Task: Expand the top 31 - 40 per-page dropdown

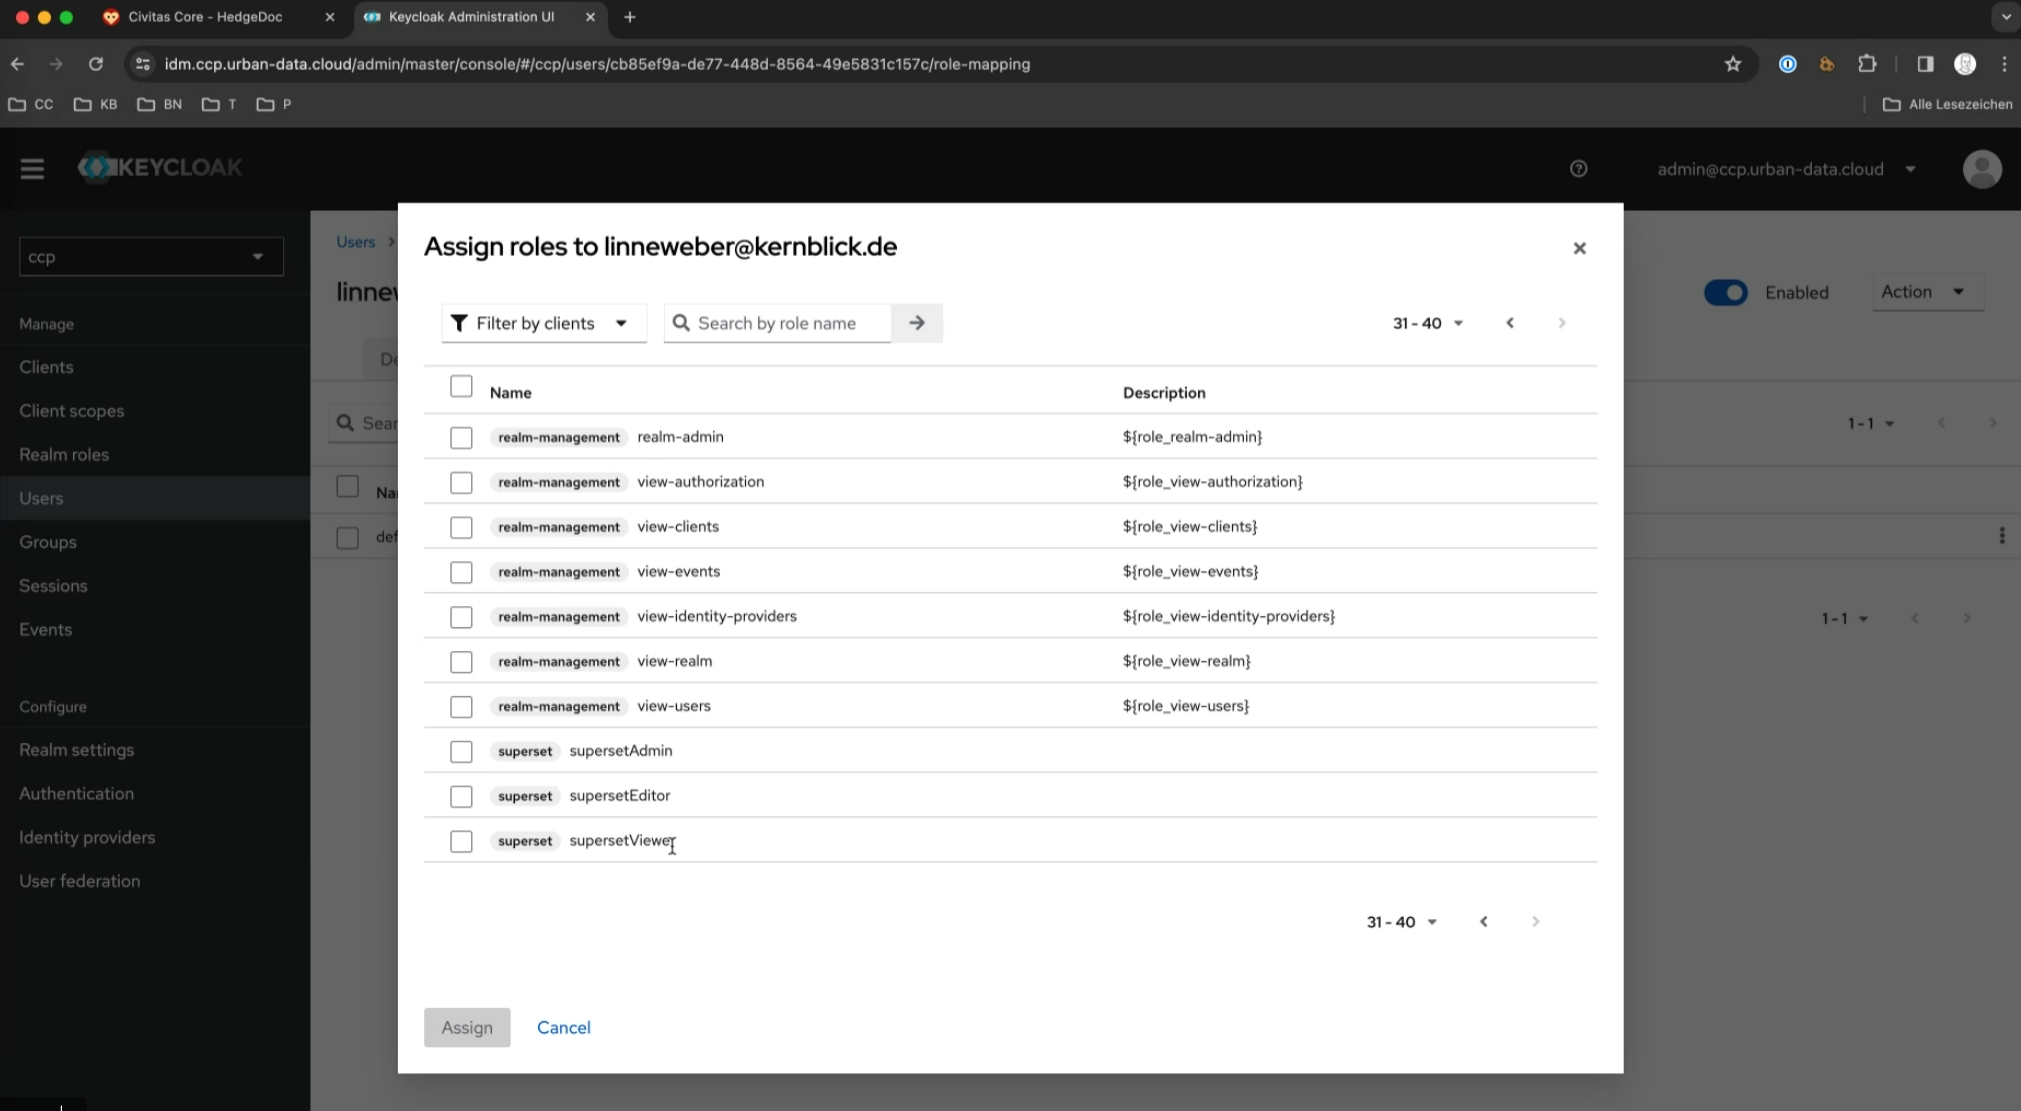Action: point(1428,323)
